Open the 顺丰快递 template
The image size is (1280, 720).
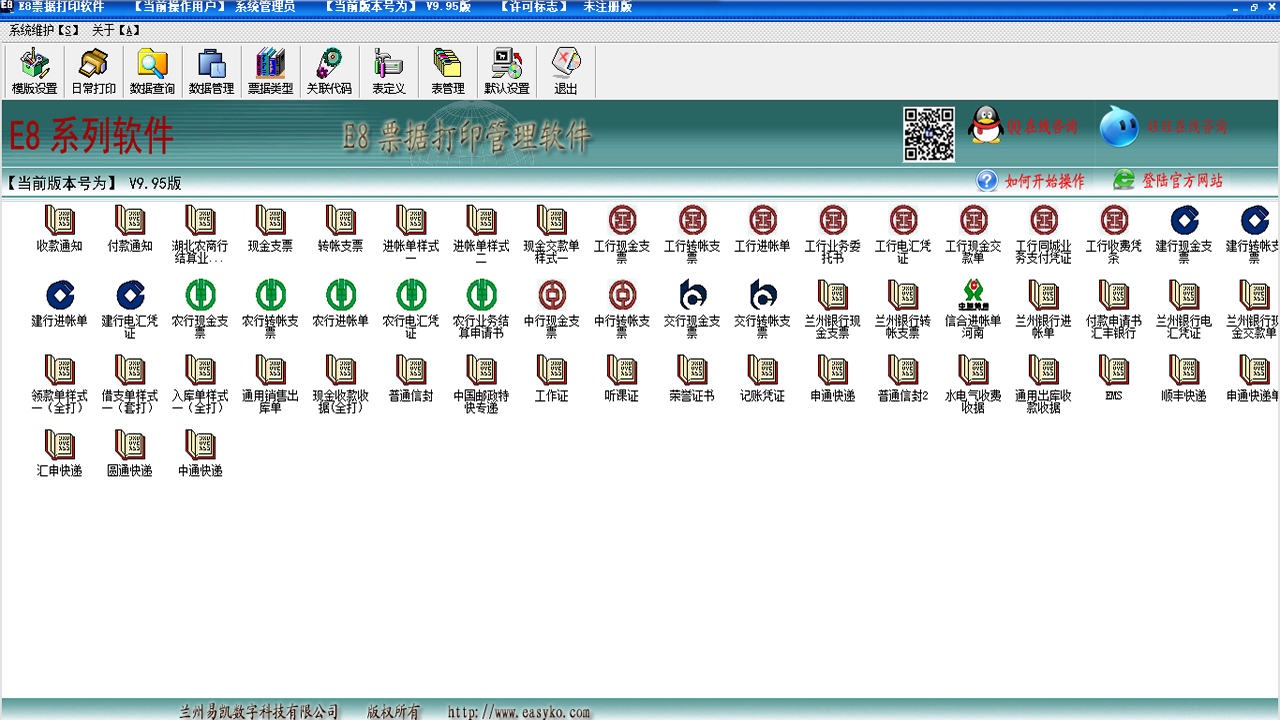click(1184, 378)
